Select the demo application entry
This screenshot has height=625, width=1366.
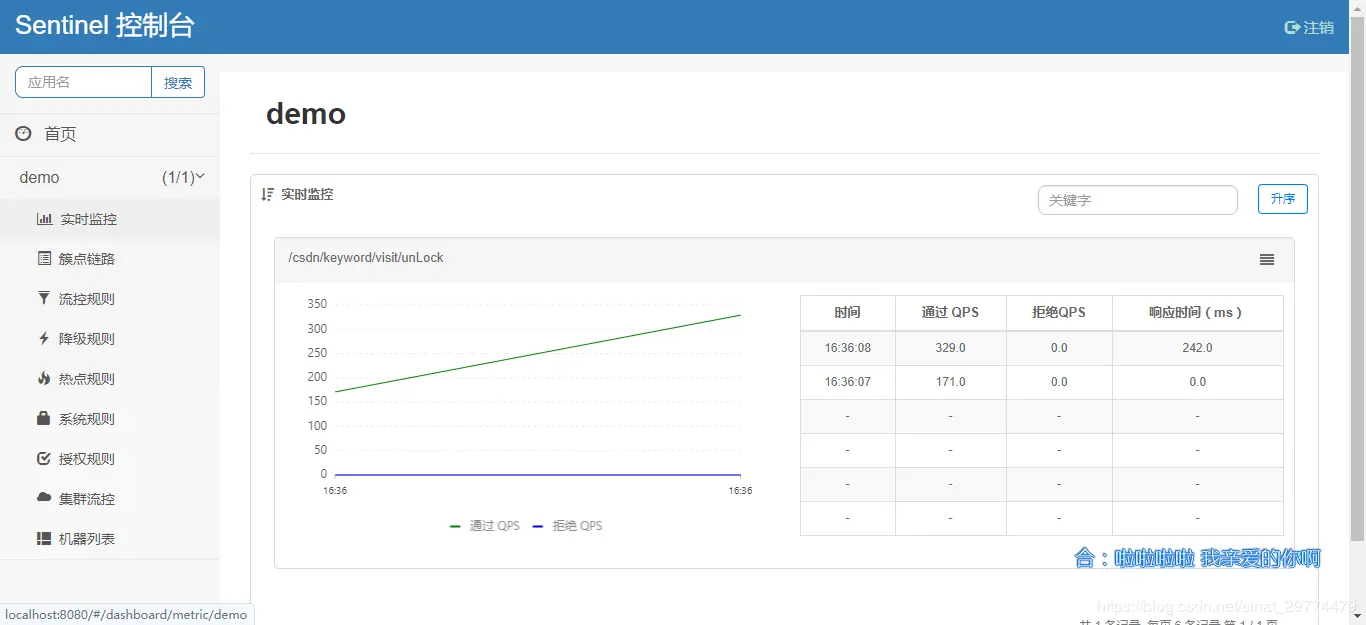110,177
